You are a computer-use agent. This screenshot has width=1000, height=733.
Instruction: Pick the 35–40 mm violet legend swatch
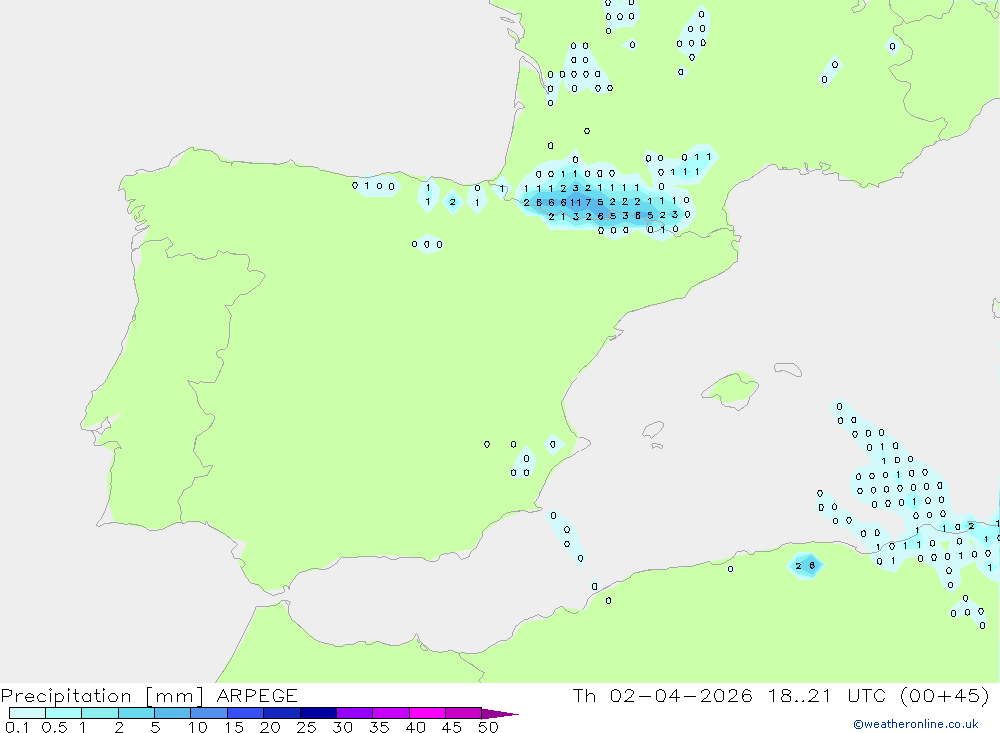(x=390, y=713)
